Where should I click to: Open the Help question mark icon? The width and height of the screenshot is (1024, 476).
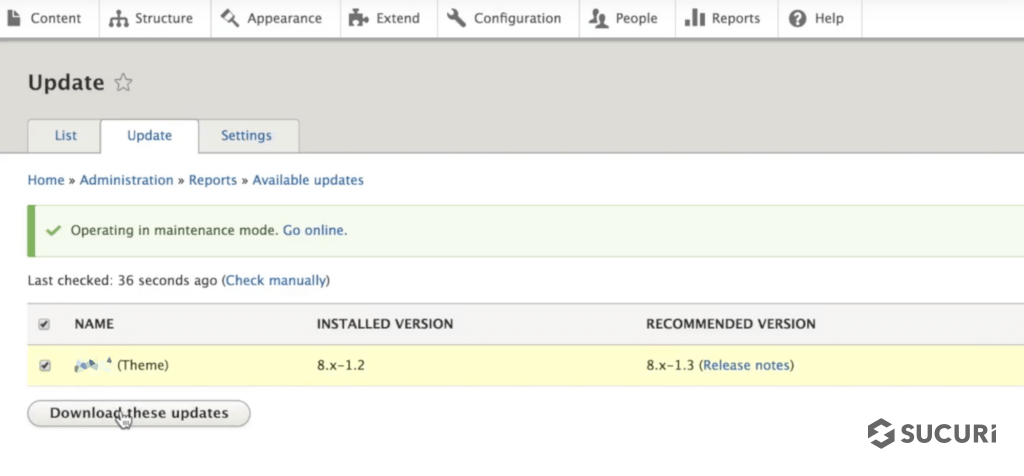[x=797, y=18]
